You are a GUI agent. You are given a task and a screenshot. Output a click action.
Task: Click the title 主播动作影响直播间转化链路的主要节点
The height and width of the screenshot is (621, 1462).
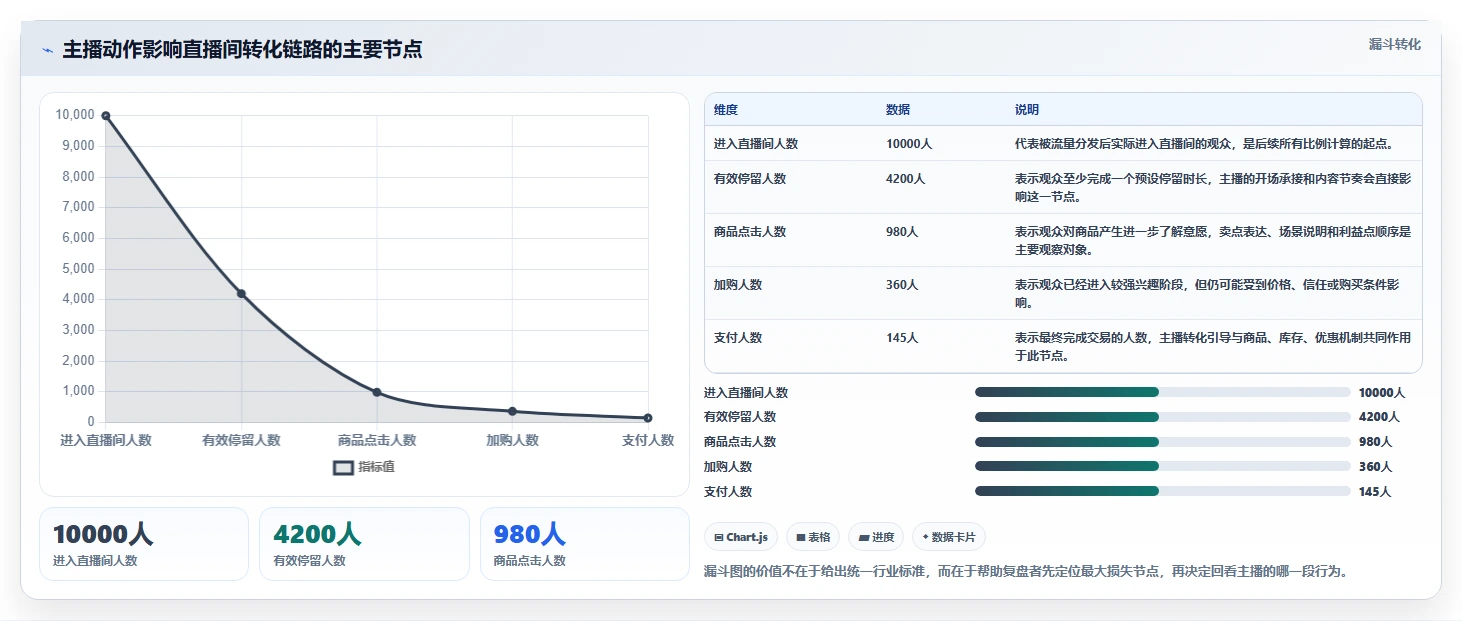242,50
